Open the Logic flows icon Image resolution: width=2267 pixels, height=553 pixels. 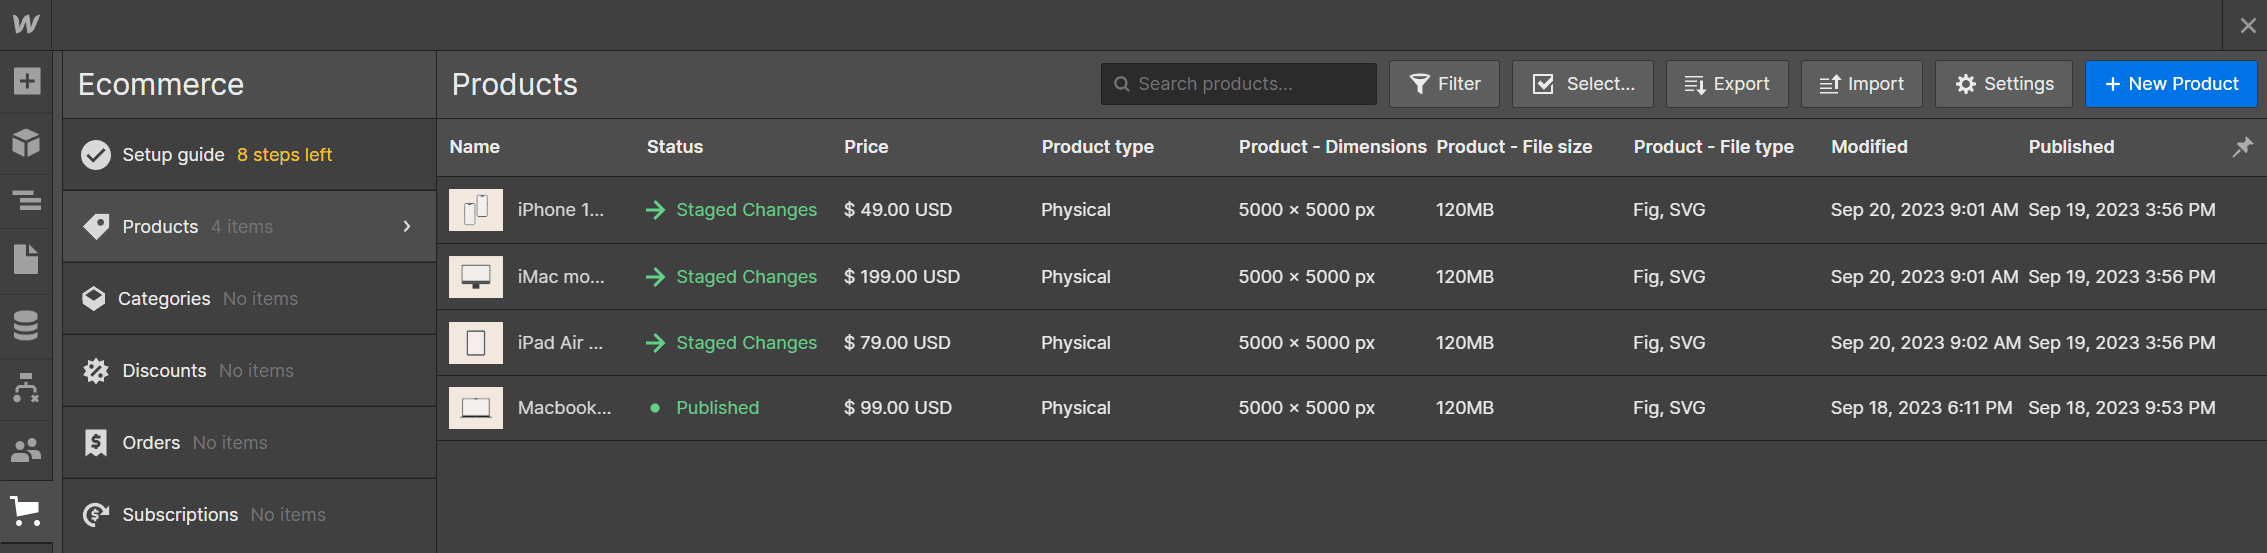click(x=26, y=388)
